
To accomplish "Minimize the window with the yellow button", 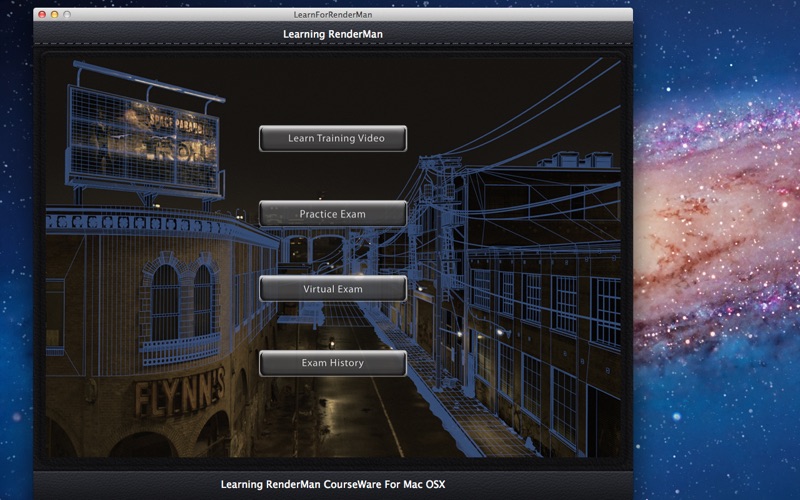I will click(x=55, y=14).
